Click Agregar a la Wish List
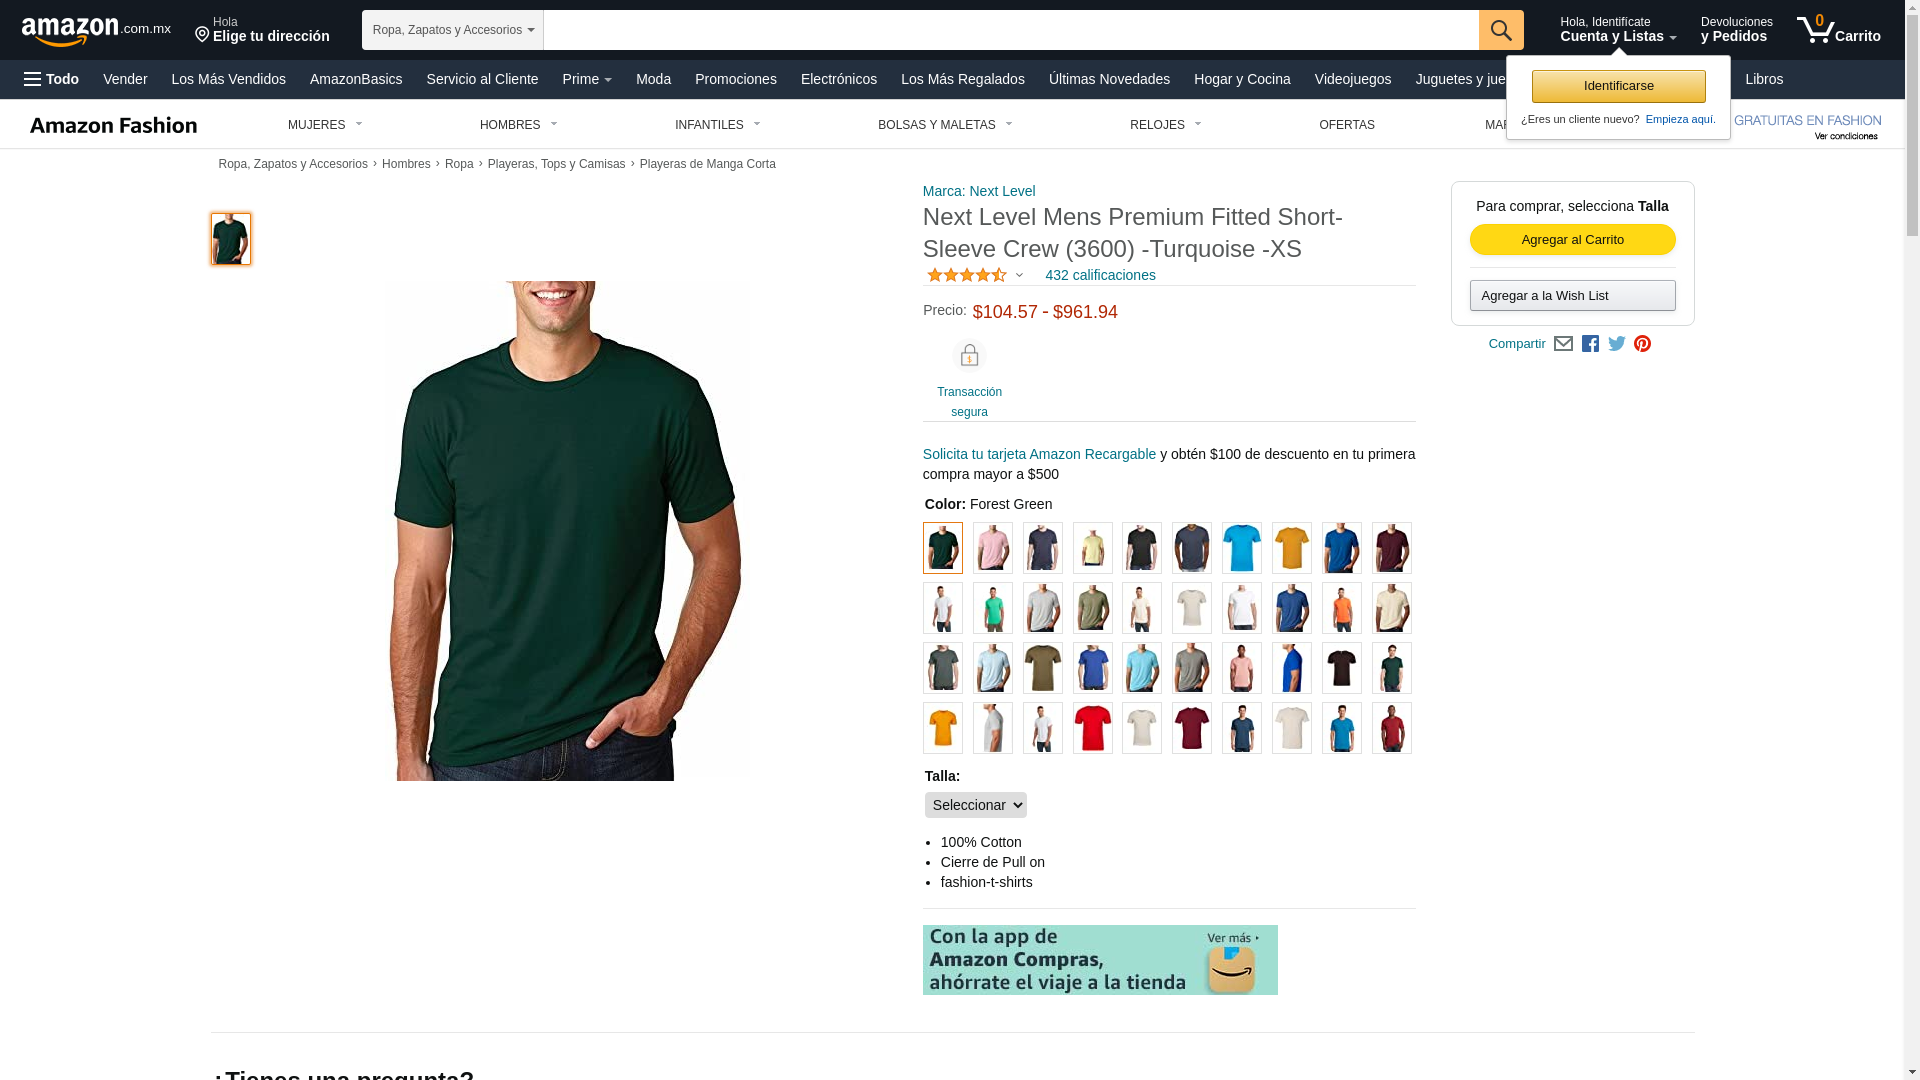Image resolution: width=1920 pixels, height=1080 pixels. pyautogui.click(x=1573, y=296)
